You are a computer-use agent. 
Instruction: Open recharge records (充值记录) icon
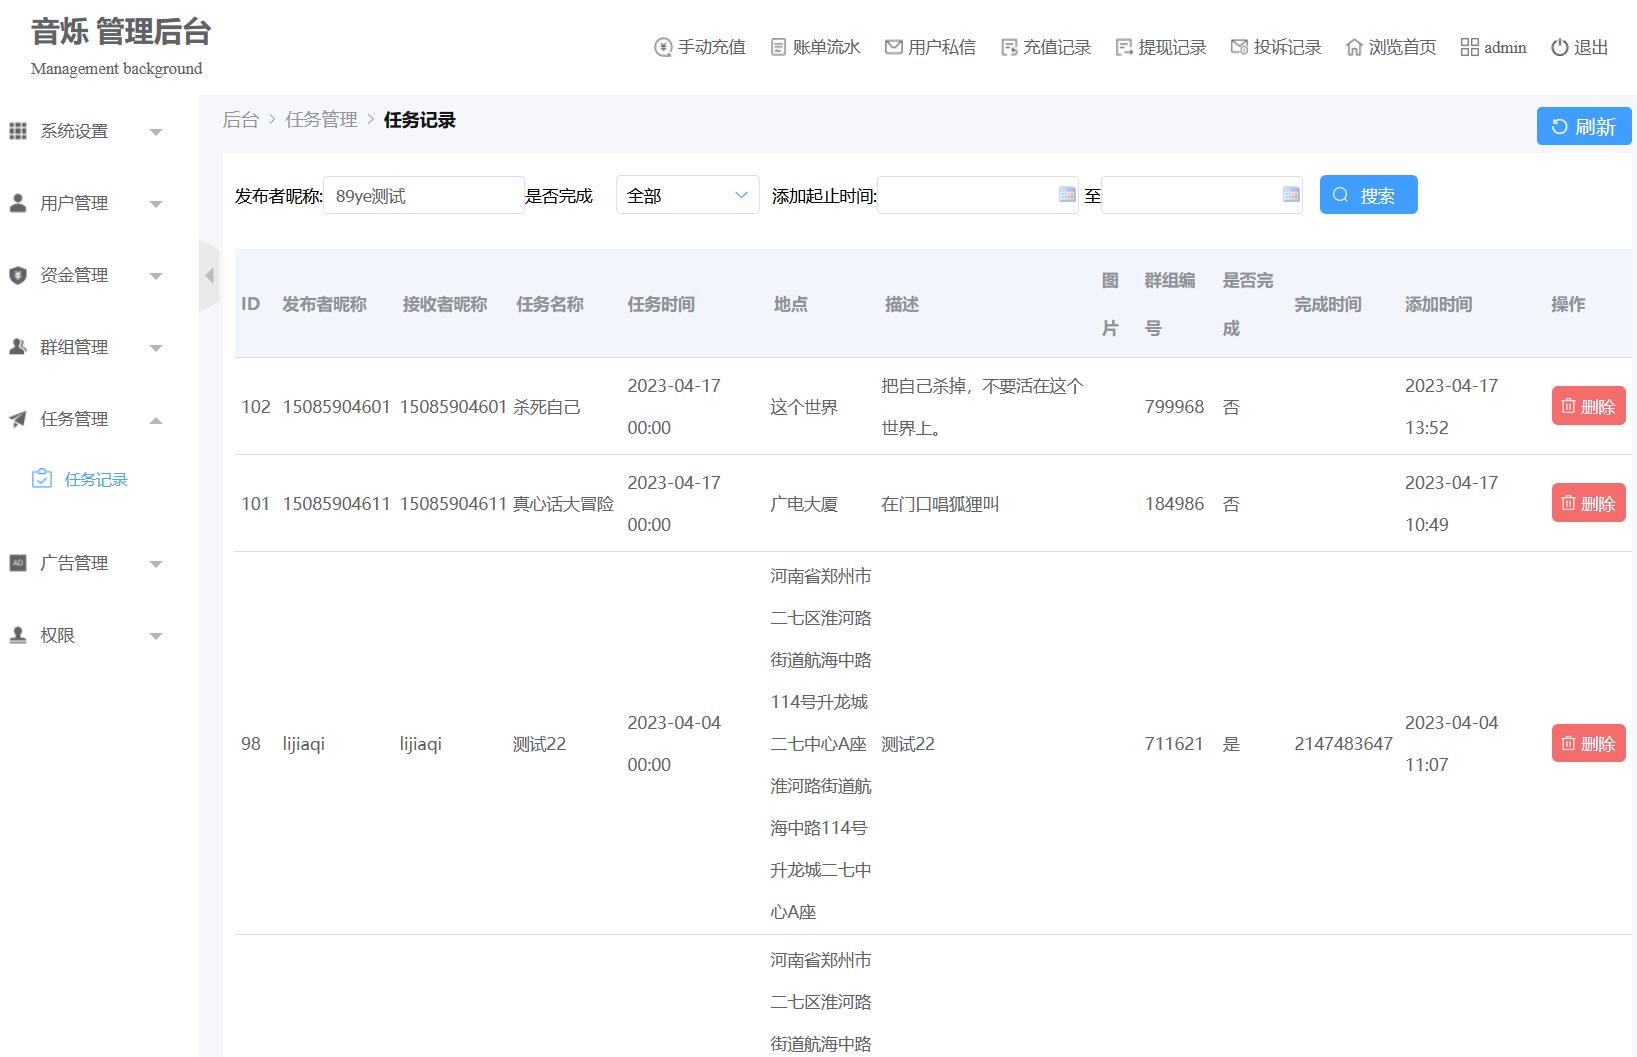coord(1009,47)
